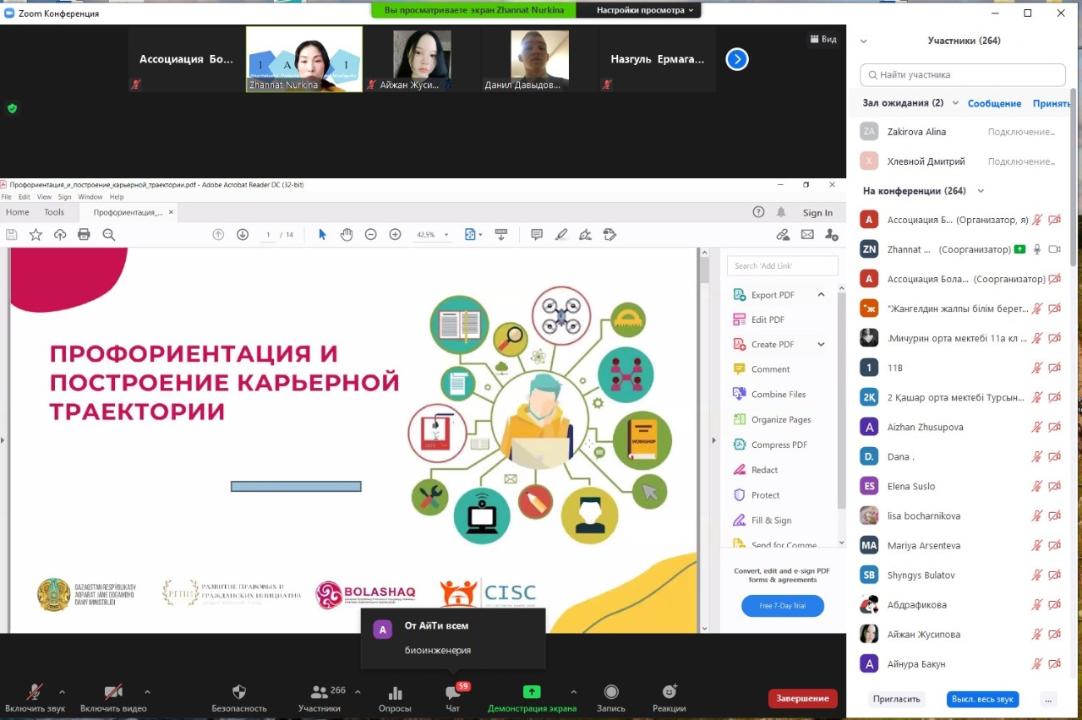Collapse the Зал ожидания (2) section

point(956,103)
